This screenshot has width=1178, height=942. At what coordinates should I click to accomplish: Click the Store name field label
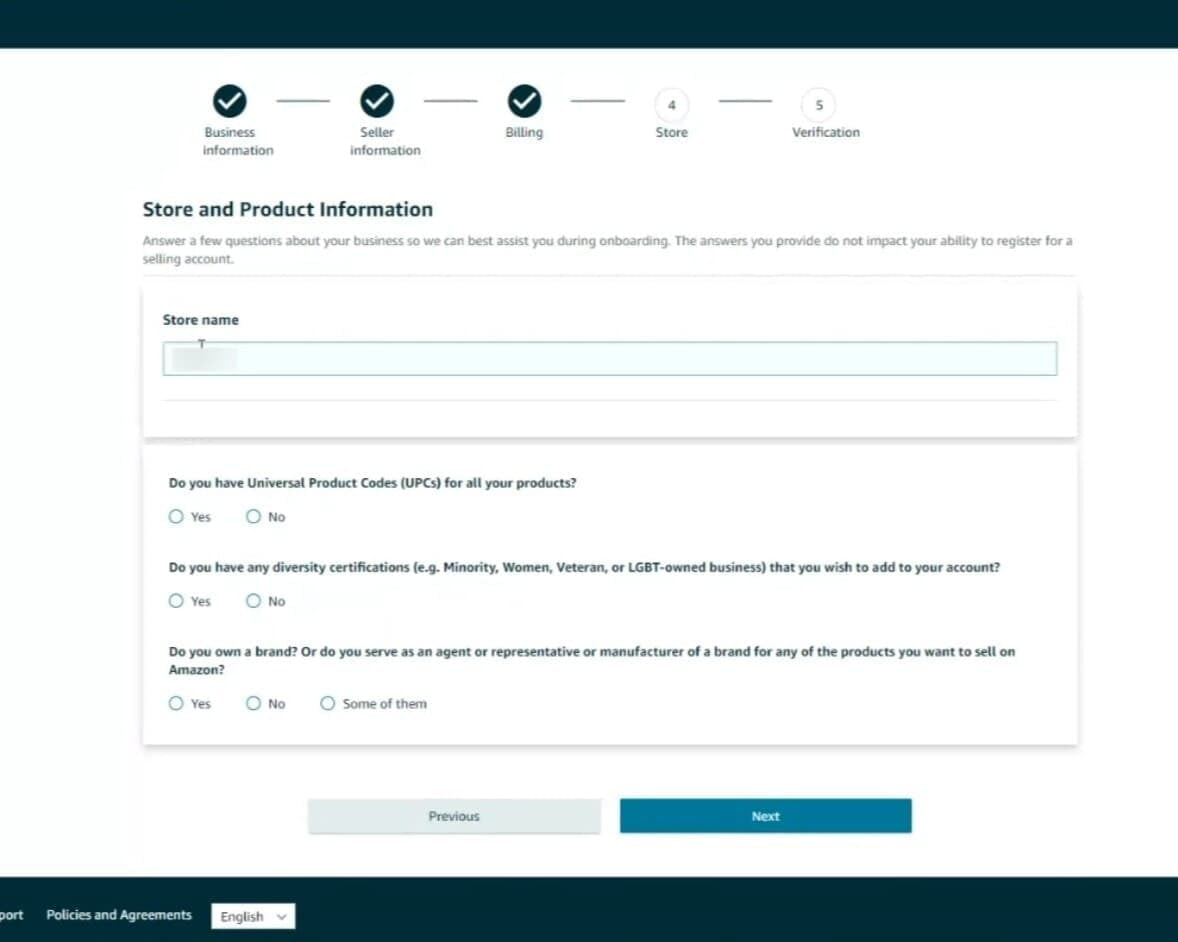click(x=201, y=320)
